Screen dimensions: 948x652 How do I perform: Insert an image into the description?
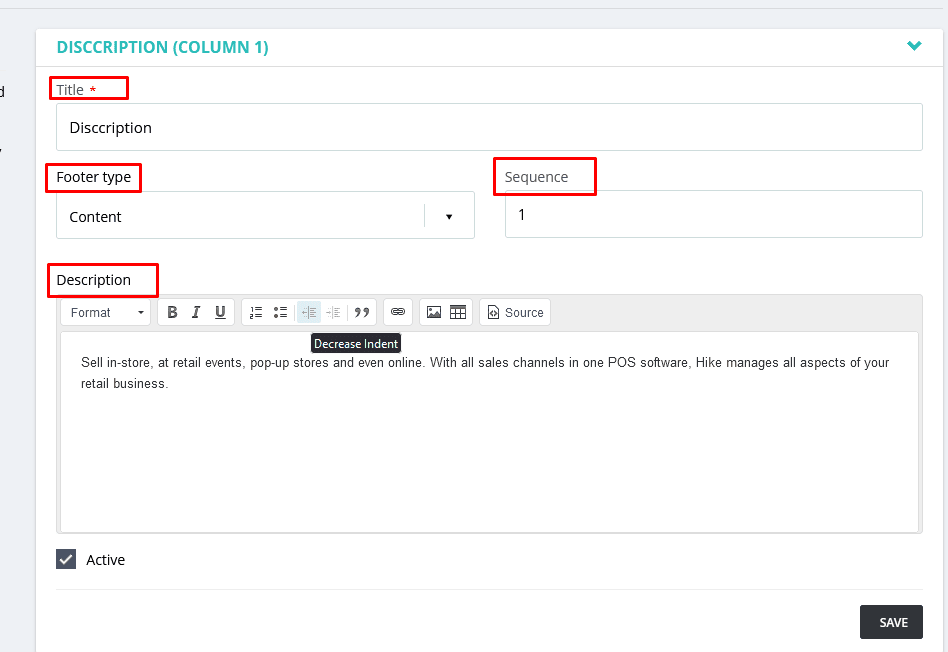point(434,312)
